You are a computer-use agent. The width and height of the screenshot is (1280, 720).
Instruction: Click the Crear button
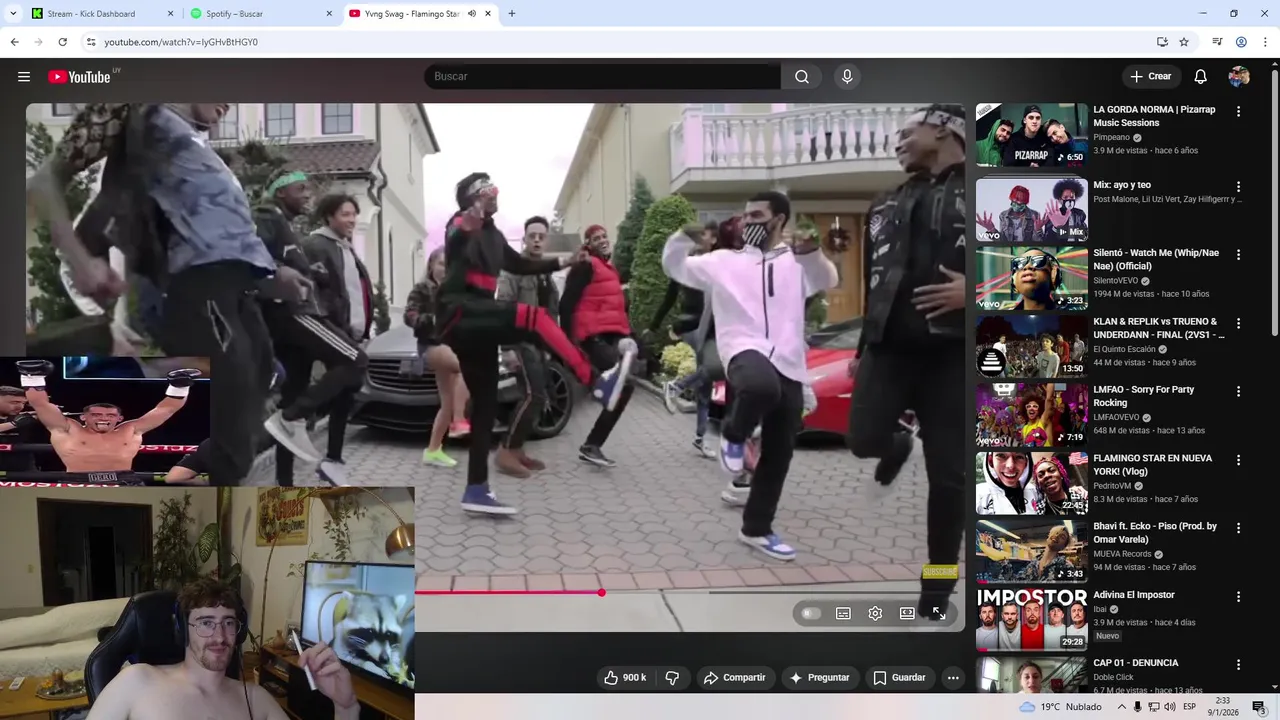point(1150,77)
